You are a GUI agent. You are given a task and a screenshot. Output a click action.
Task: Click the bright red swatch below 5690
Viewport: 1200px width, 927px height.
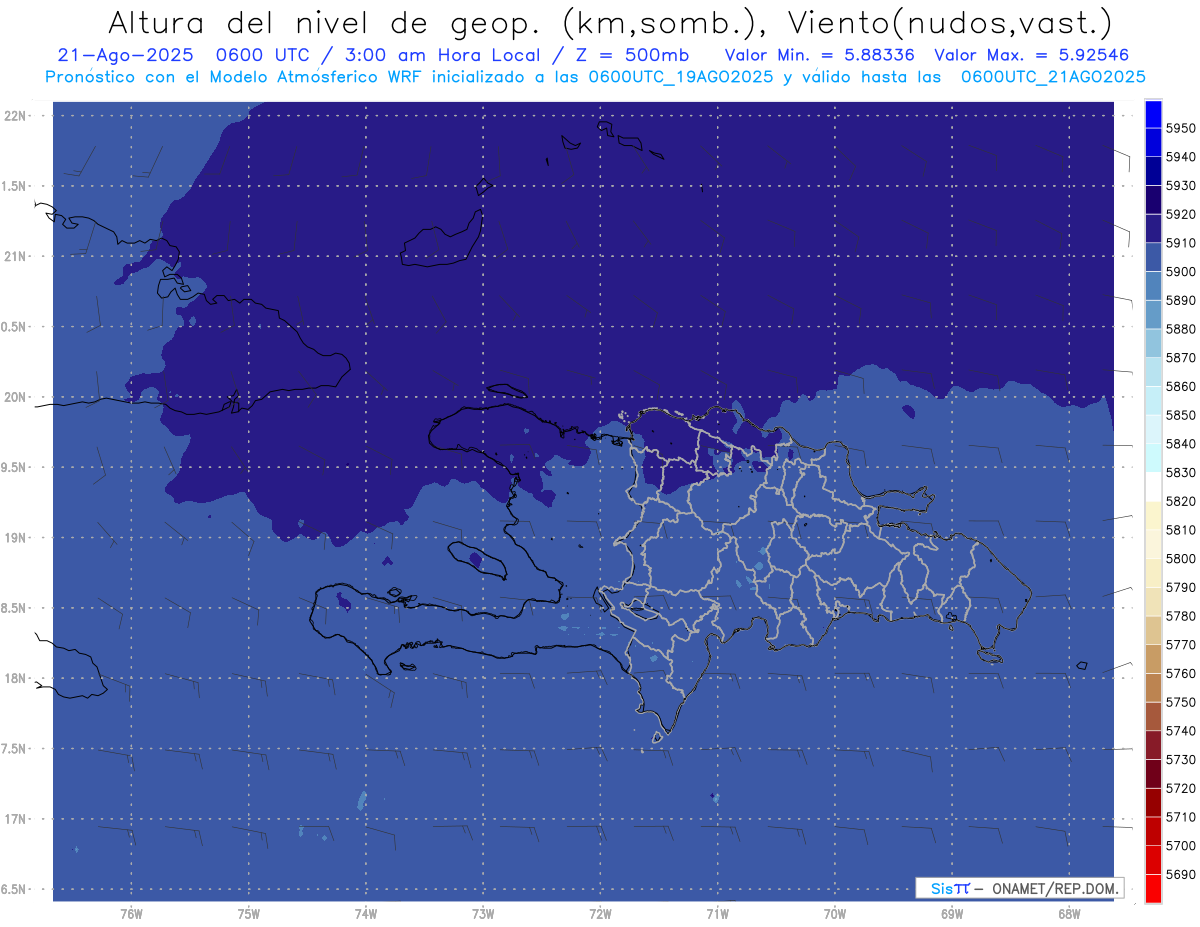coord(1153,888)
